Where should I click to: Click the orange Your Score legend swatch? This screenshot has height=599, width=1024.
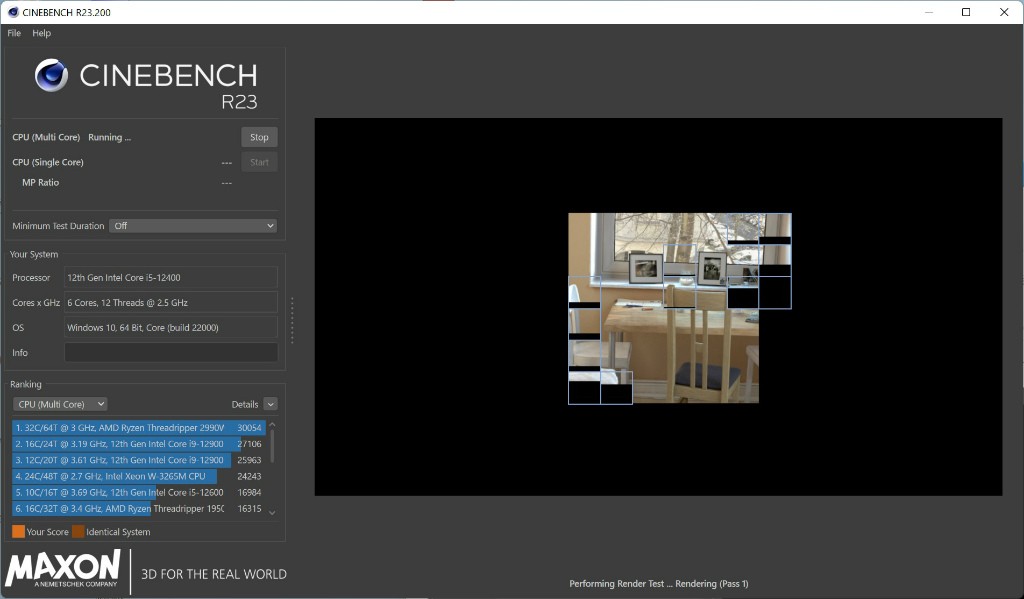[18, 532]
